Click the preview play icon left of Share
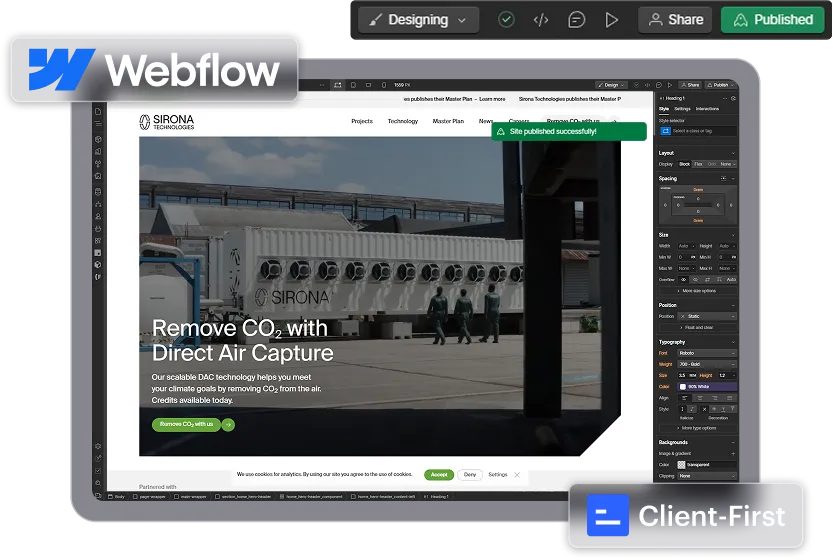This screenshot has height=560, width=833. 611,20
